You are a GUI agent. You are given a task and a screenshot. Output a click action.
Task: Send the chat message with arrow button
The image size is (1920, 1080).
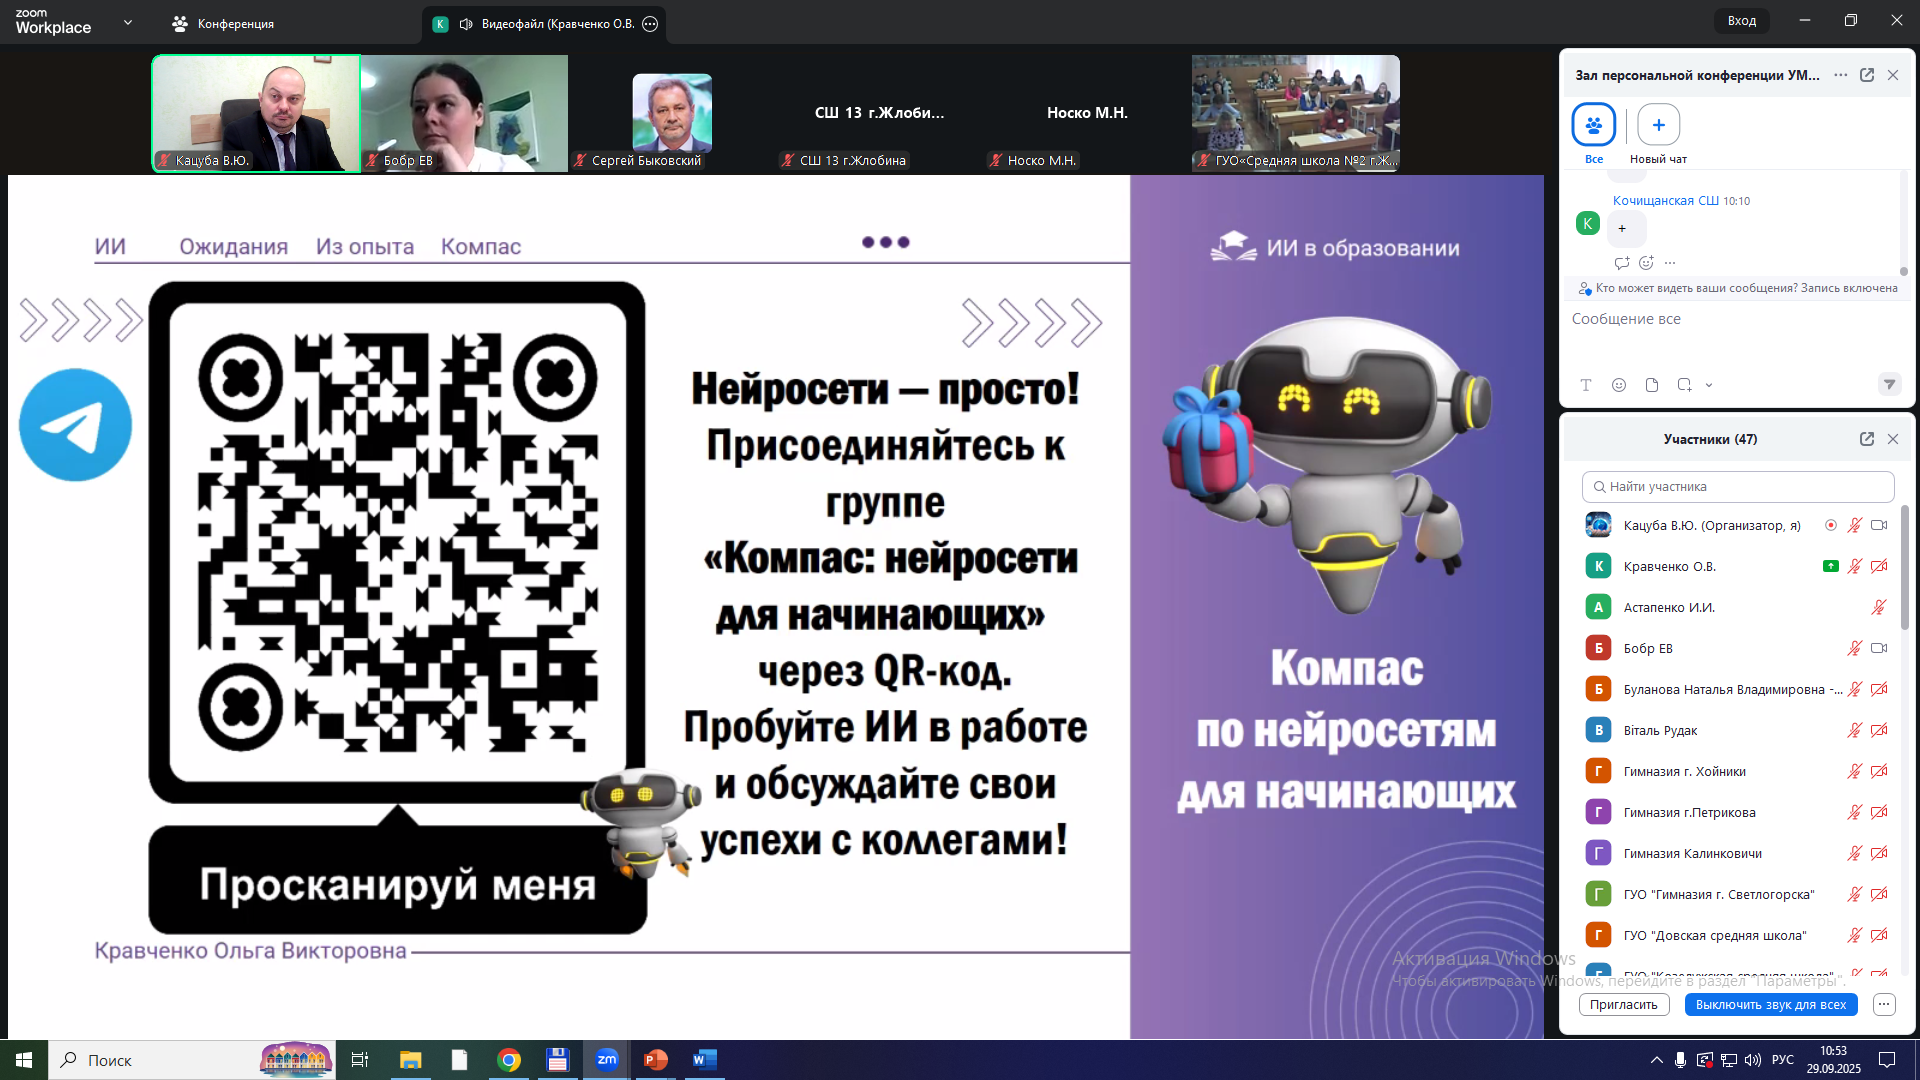pos(1889,384)
